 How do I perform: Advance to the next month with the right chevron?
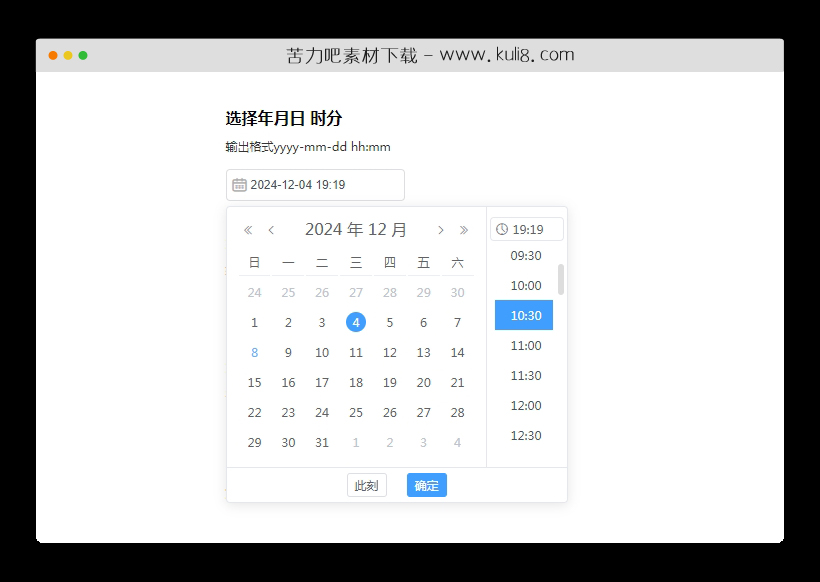pyautogui.click(x=441, y=229)
